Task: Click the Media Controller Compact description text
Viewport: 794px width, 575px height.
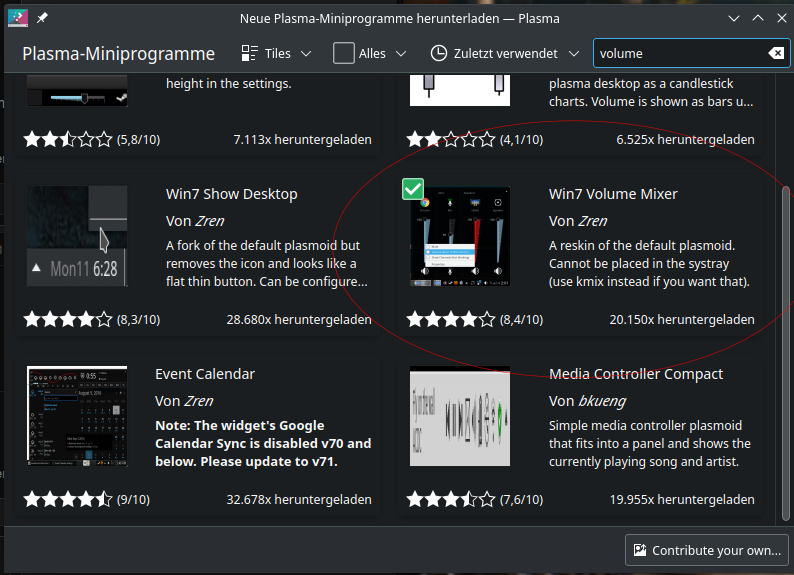Action: [650, 443]
